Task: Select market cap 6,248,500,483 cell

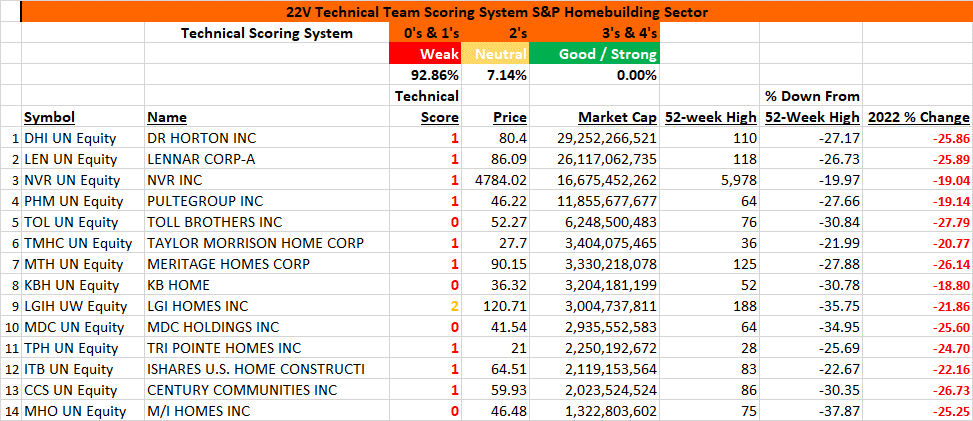Action: click(594, 222)
